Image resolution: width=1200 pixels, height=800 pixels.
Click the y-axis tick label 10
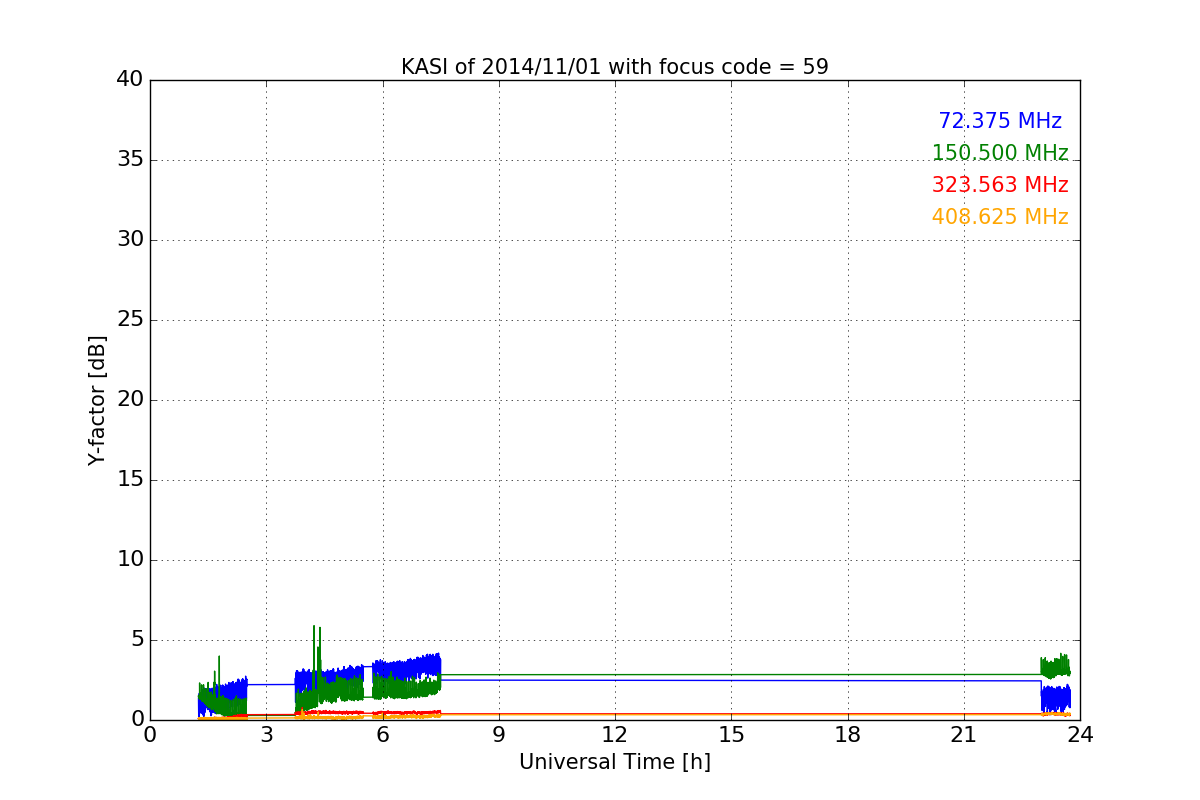click(x=130, y=560)
